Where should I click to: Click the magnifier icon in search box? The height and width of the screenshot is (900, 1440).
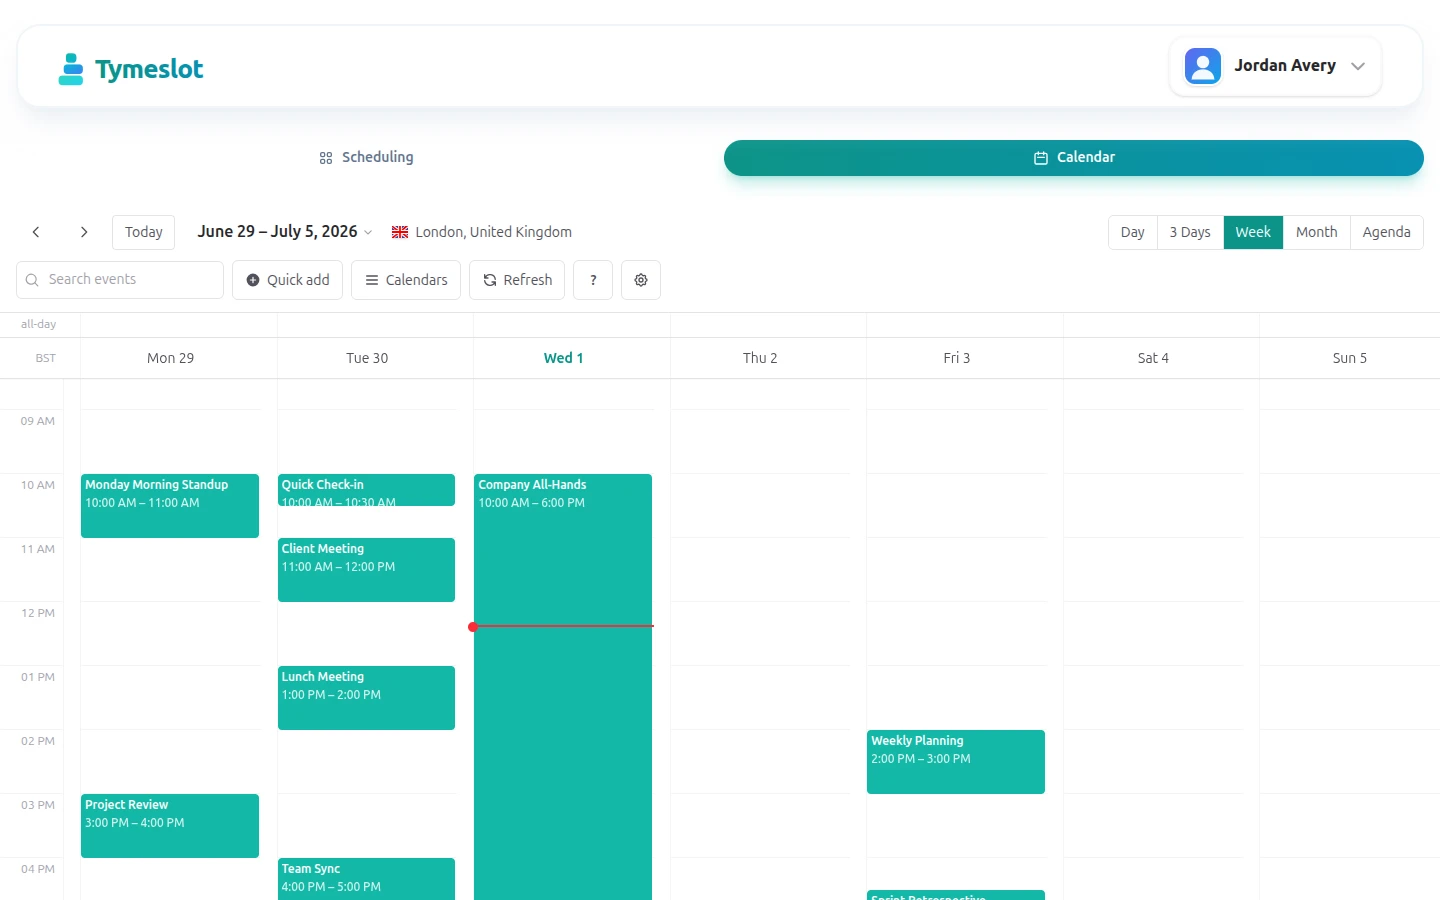pos(32,280)
